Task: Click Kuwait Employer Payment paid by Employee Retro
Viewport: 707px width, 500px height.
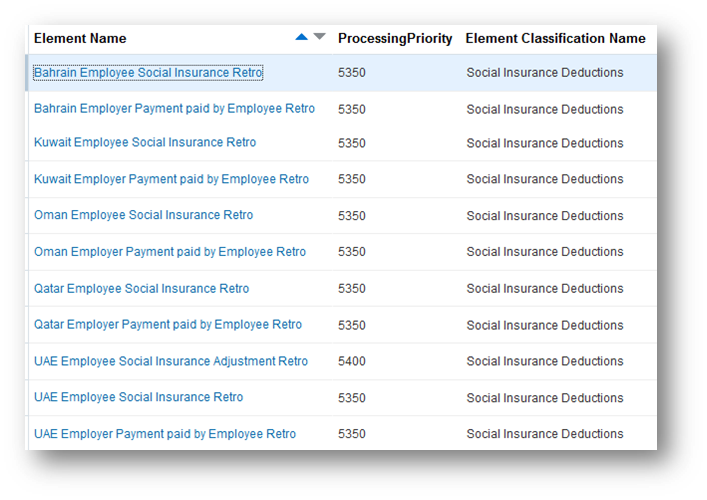Action: [x=171, y=180]
